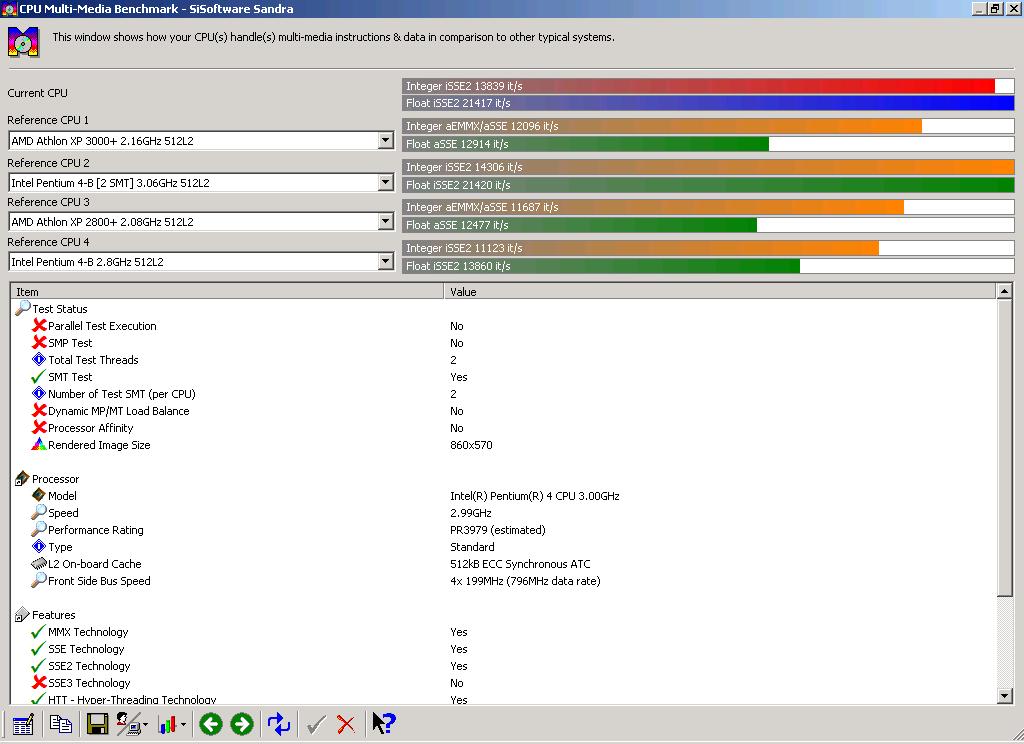Image resolution: width=1024 pixels, height=744 pixels.
Task: Click the options table icon in the toolbar
Action: (23, 724)
